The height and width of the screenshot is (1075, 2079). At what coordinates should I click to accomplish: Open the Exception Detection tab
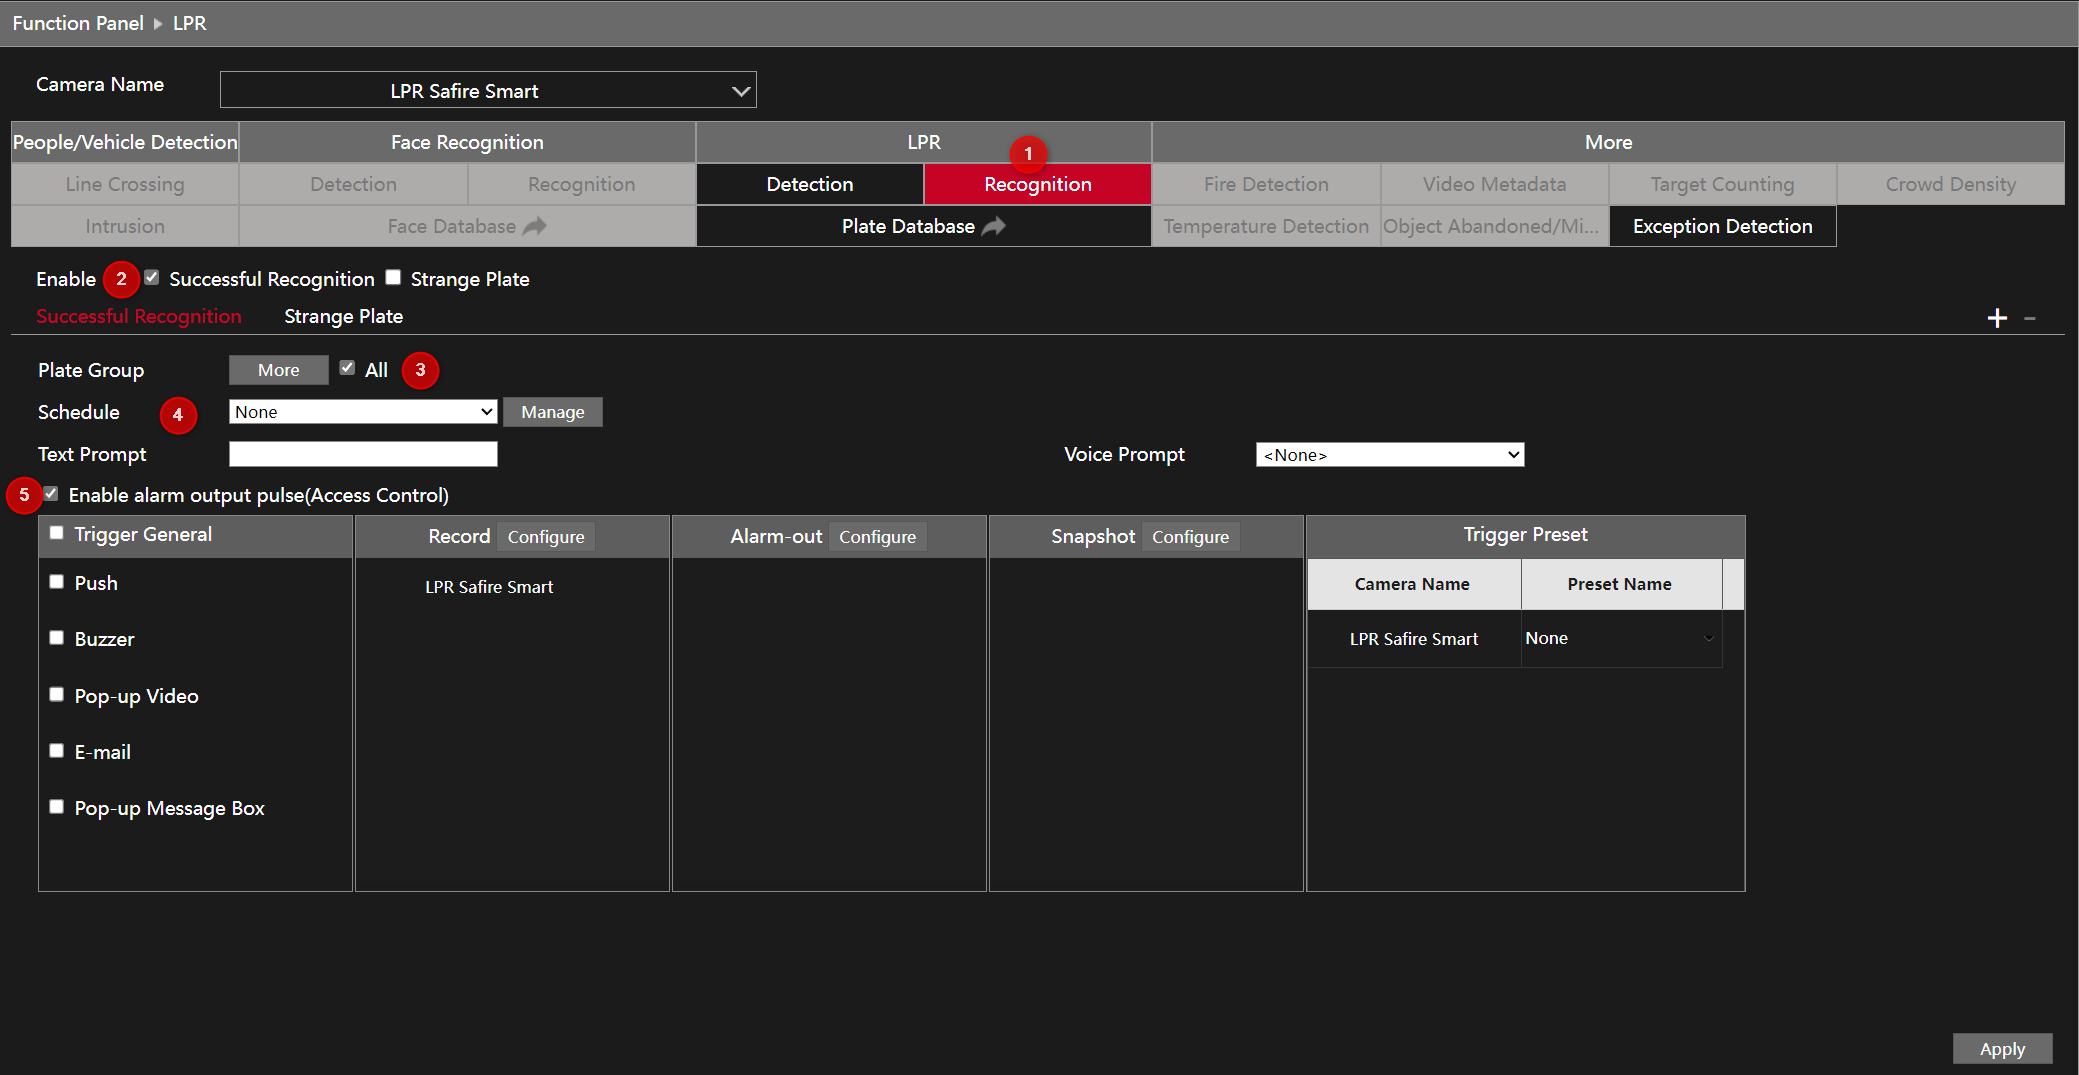pyautogui.click(x=1722, y=226)
